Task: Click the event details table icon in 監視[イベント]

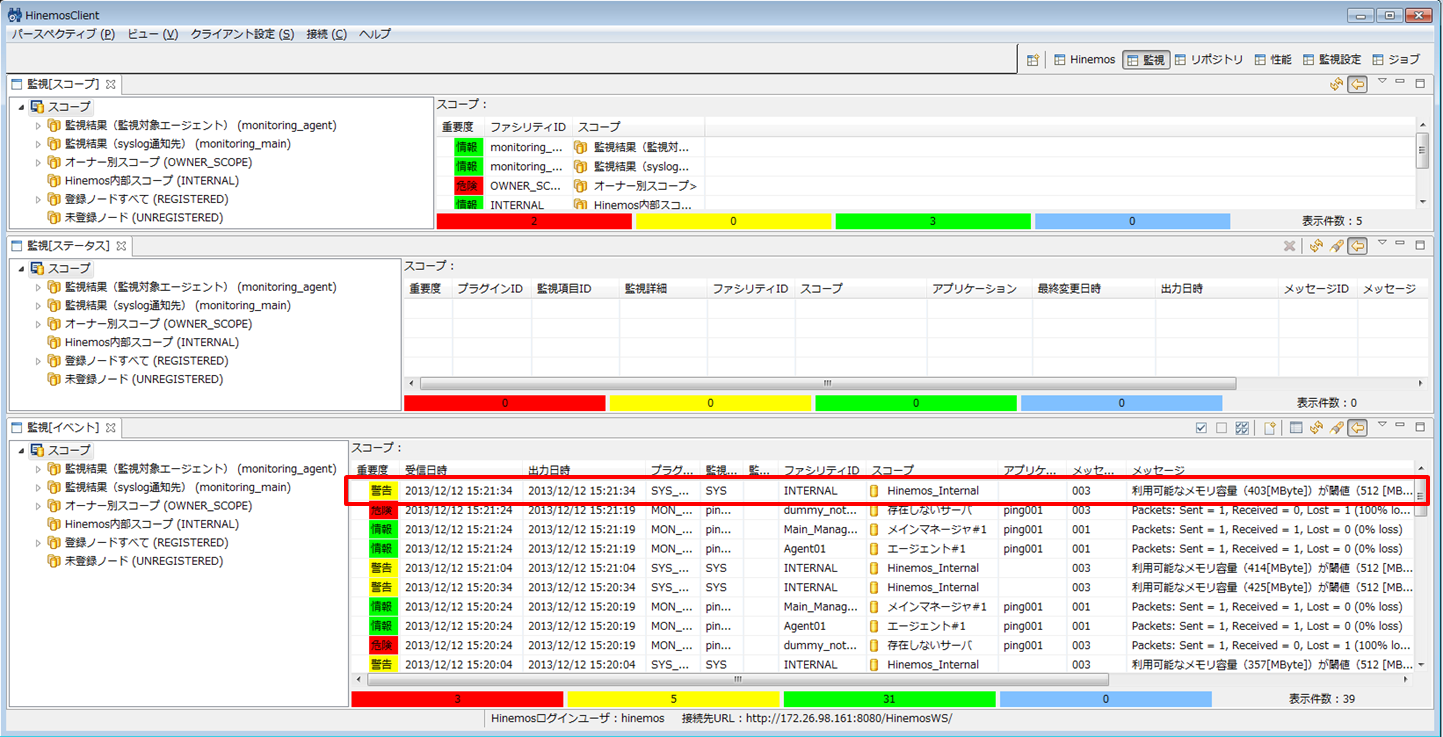Action: pos(1296,428)
